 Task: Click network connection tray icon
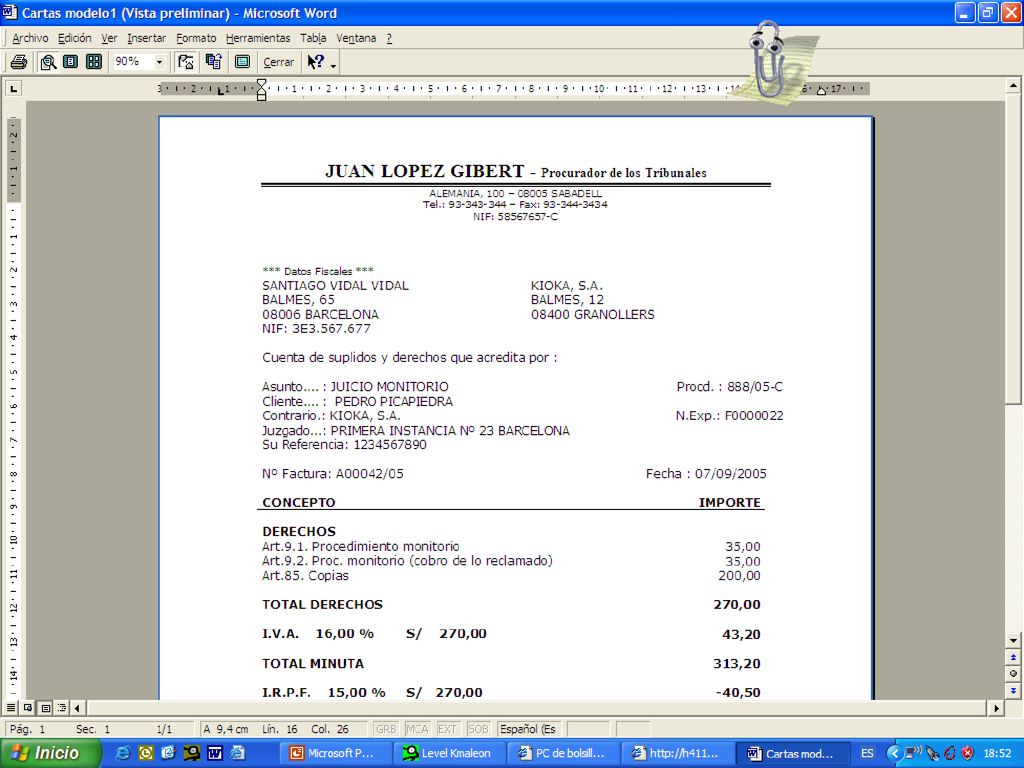click(x=913, y=753)
